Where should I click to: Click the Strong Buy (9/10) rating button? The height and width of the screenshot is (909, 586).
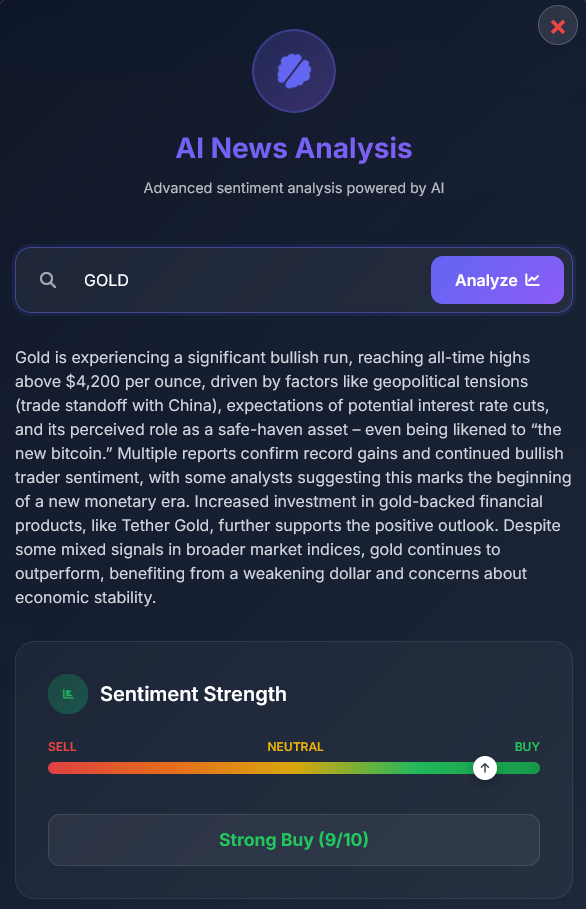point(293,840)
